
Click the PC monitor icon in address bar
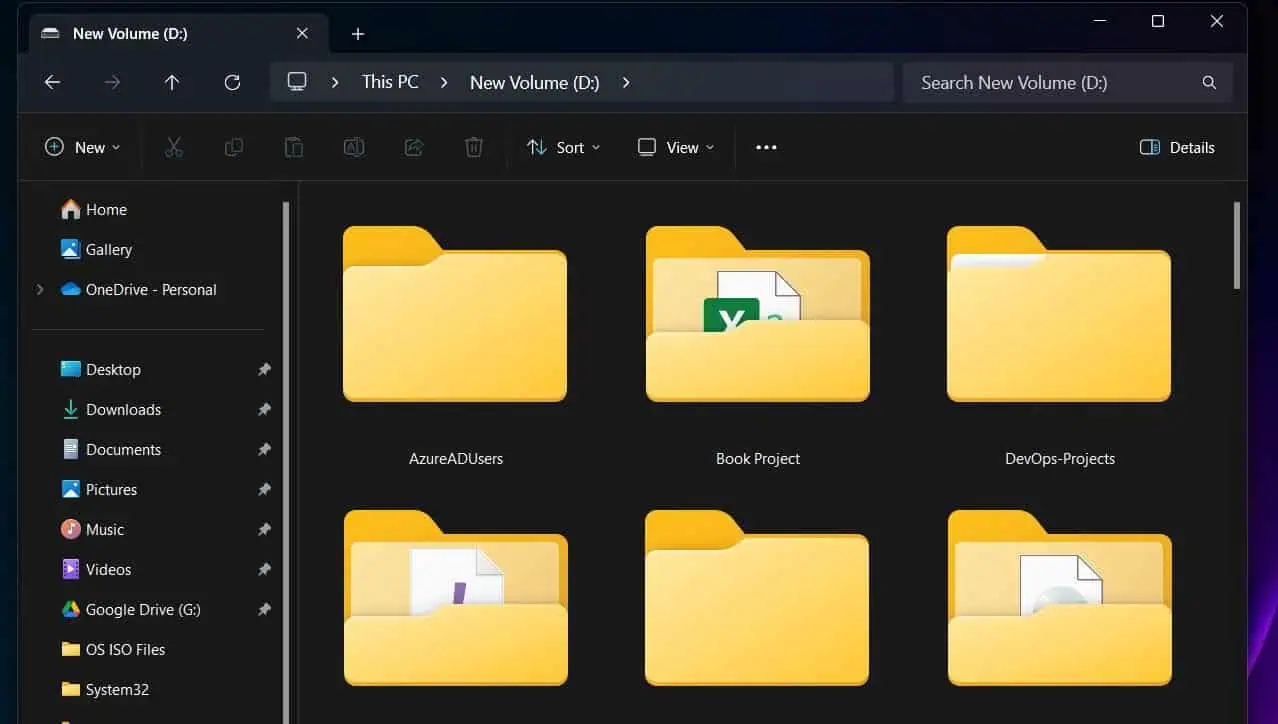click(297, 82)
